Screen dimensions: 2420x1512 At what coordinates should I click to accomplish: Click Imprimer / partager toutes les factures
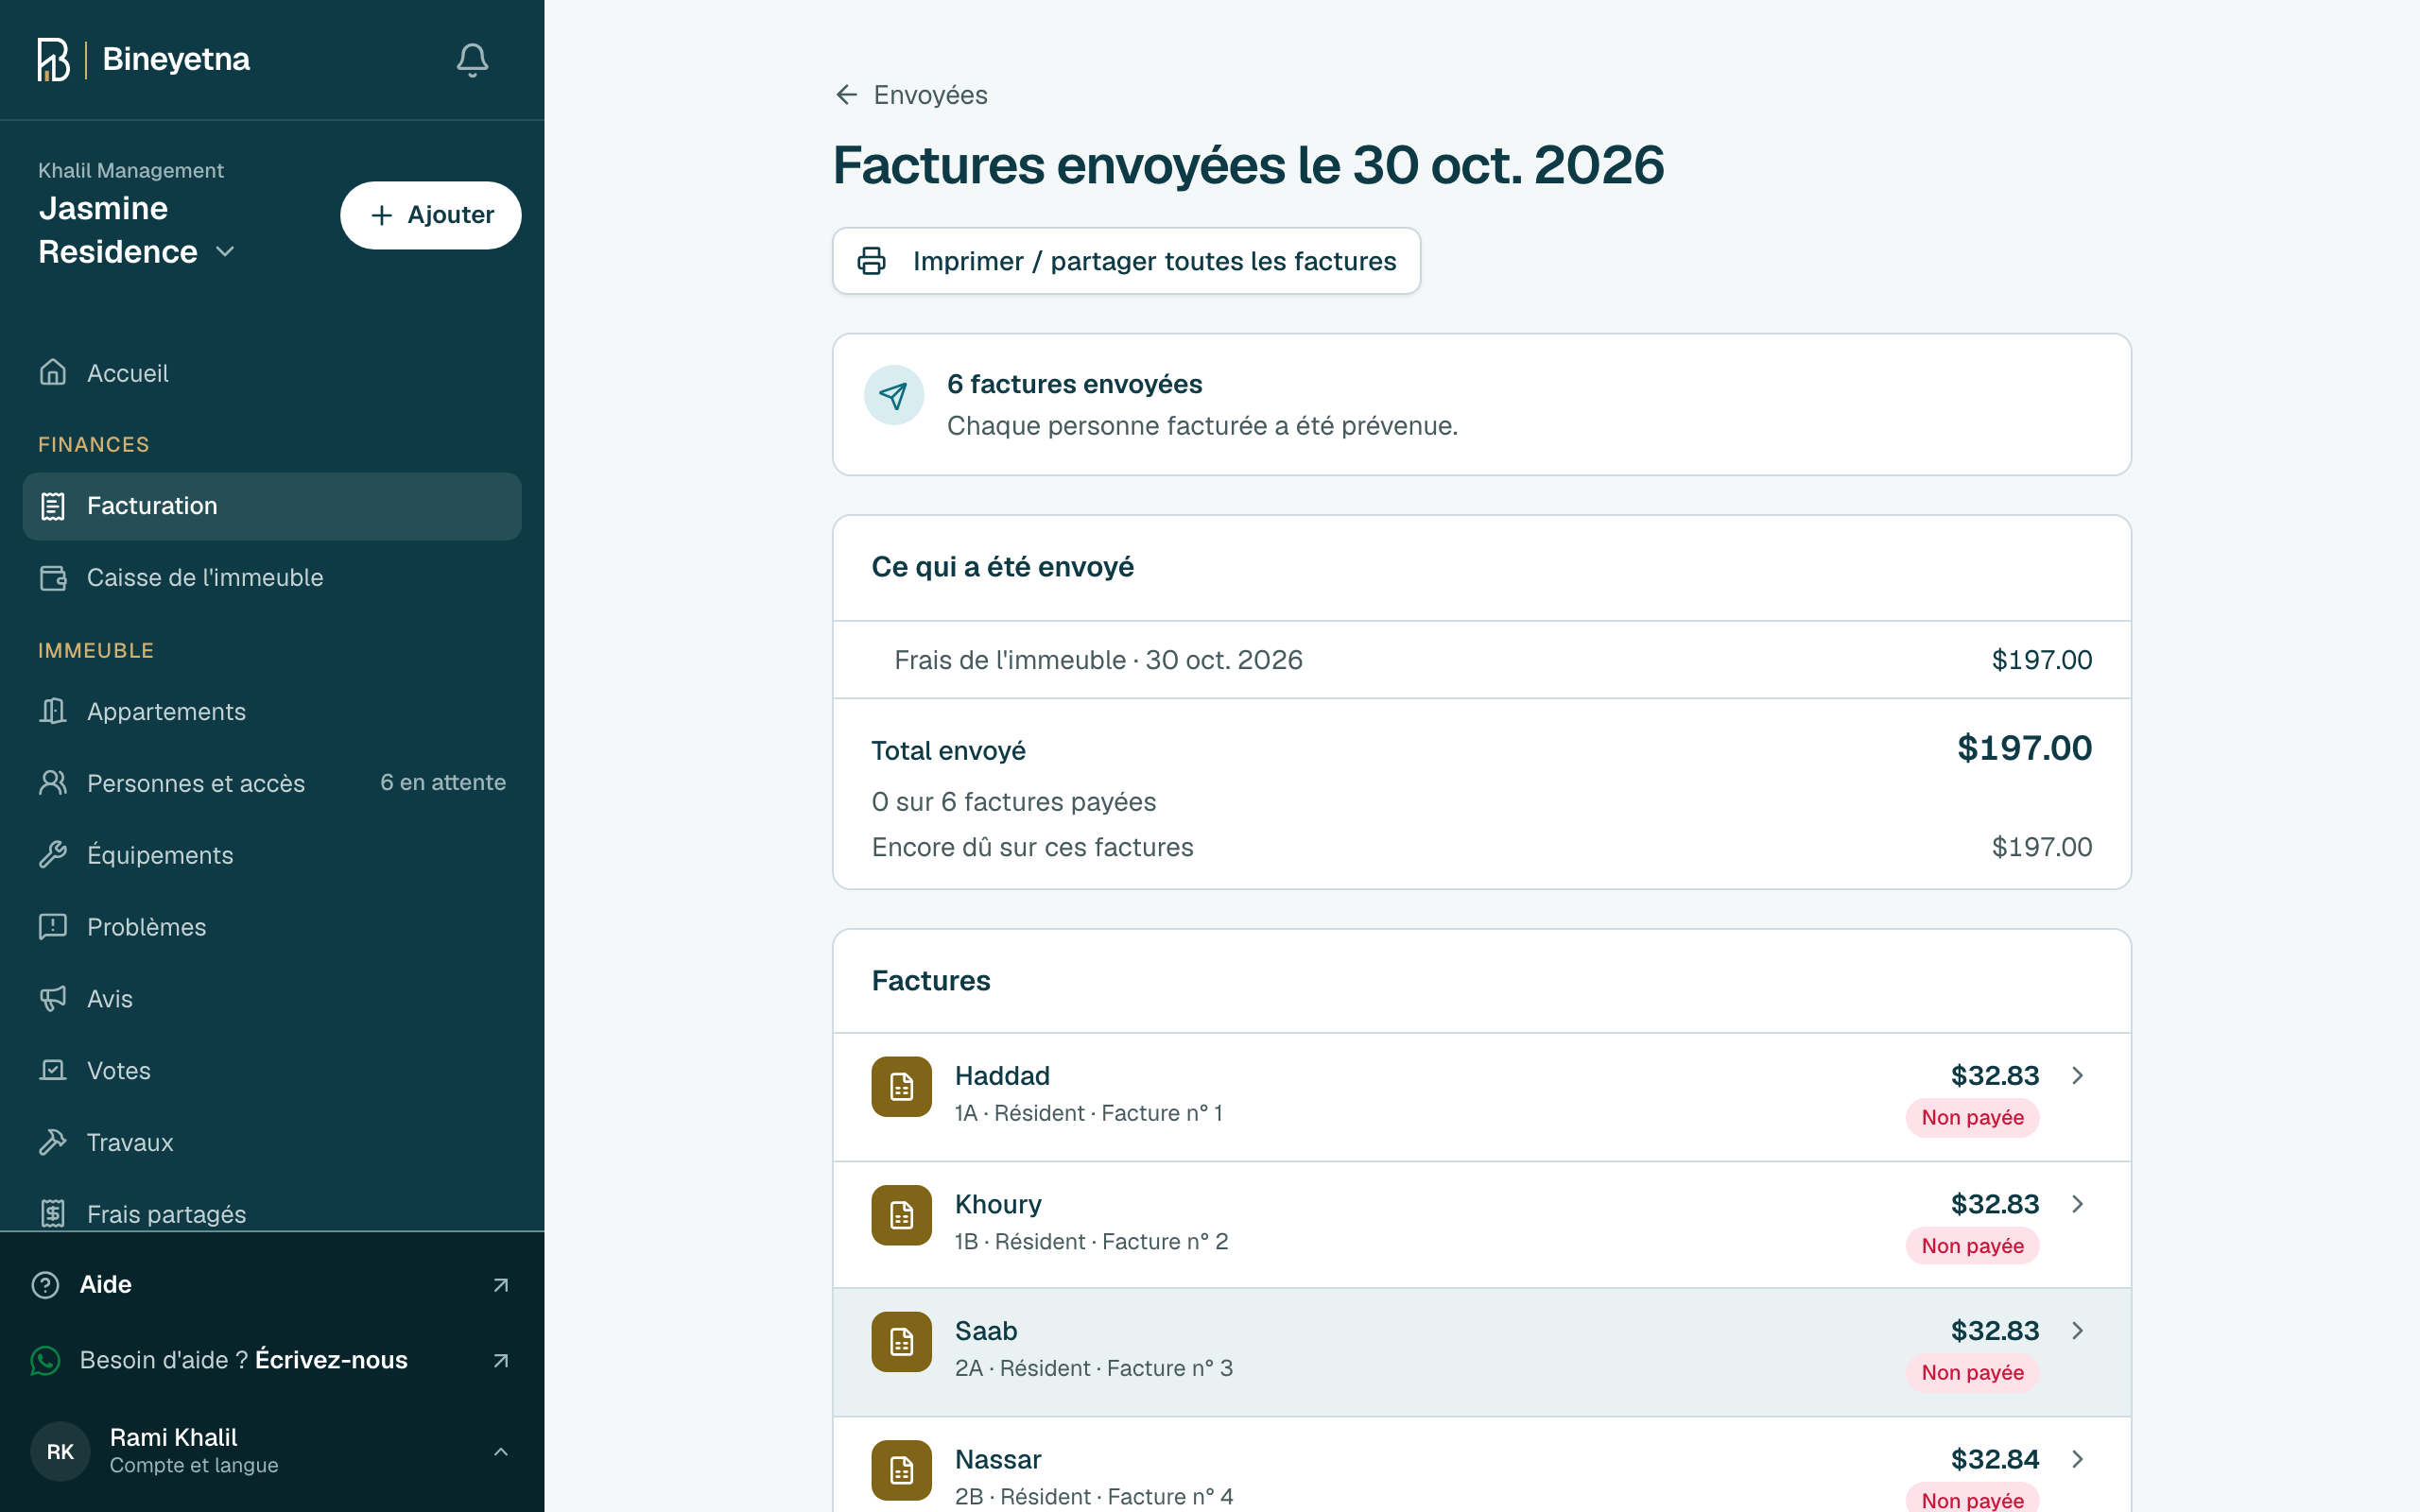coord(1126,261)
